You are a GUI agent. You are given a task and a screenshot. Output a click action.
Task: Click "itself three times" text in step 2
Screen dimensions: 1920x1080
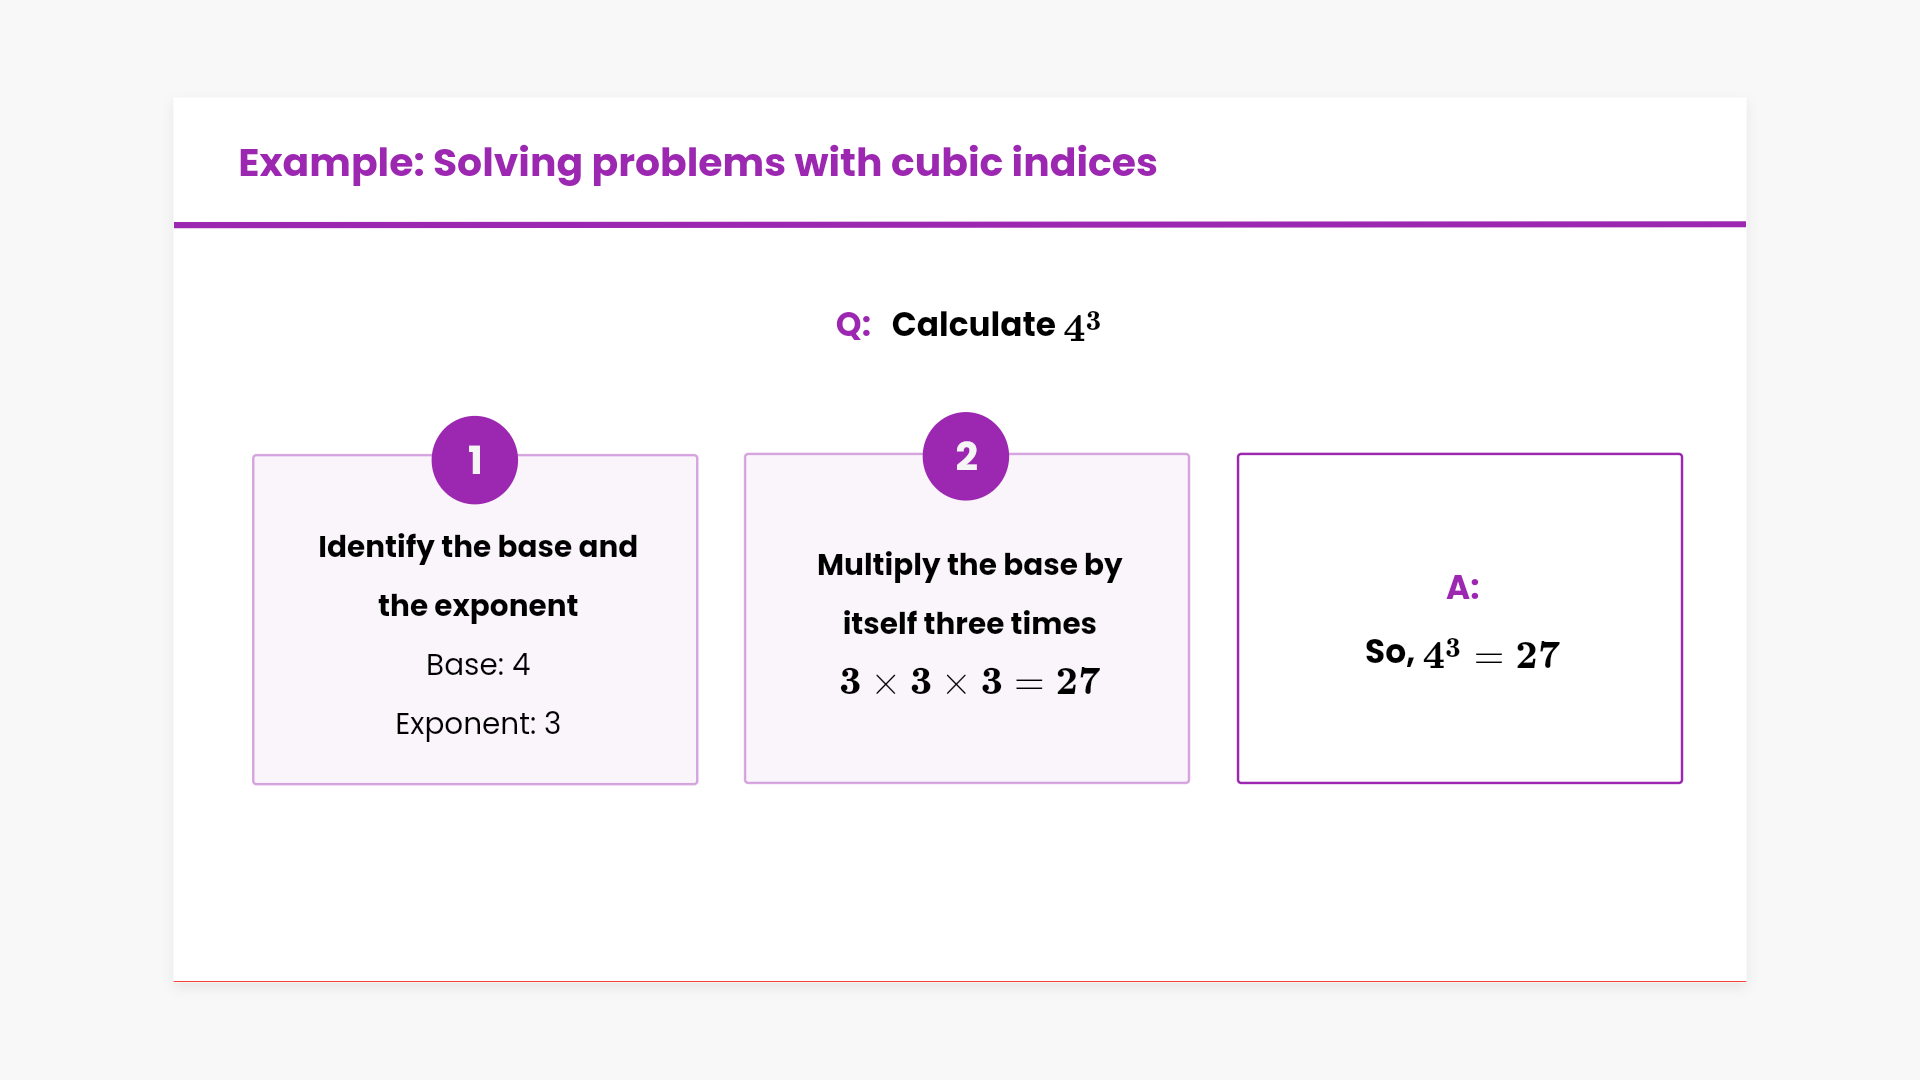[969, 624]
